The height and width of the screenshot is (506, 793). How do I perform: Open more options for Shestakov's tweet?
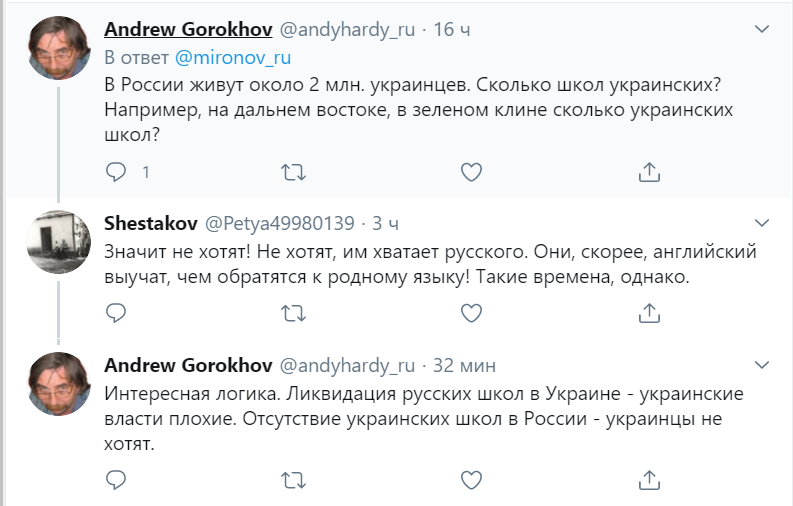[x=762, y=221]
